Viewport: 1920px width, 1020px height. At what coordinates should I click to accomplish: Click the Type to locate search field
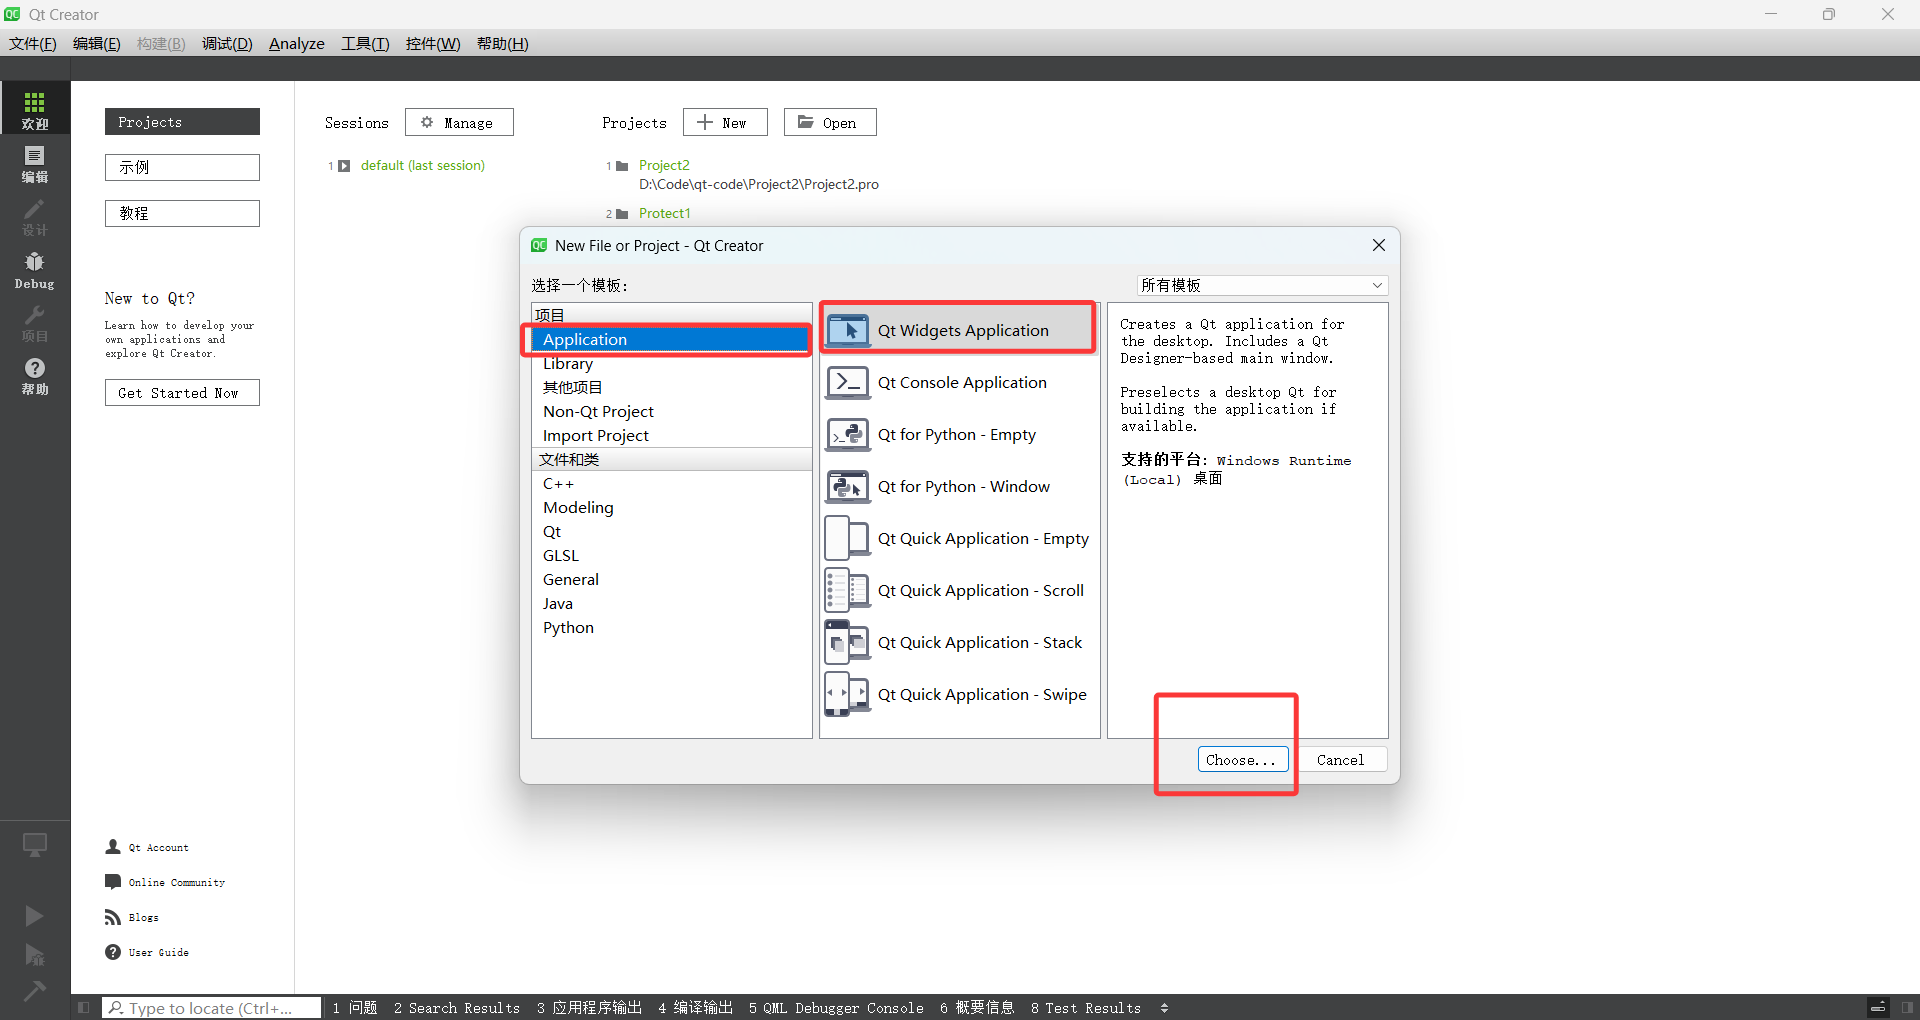coord(212,1007)
